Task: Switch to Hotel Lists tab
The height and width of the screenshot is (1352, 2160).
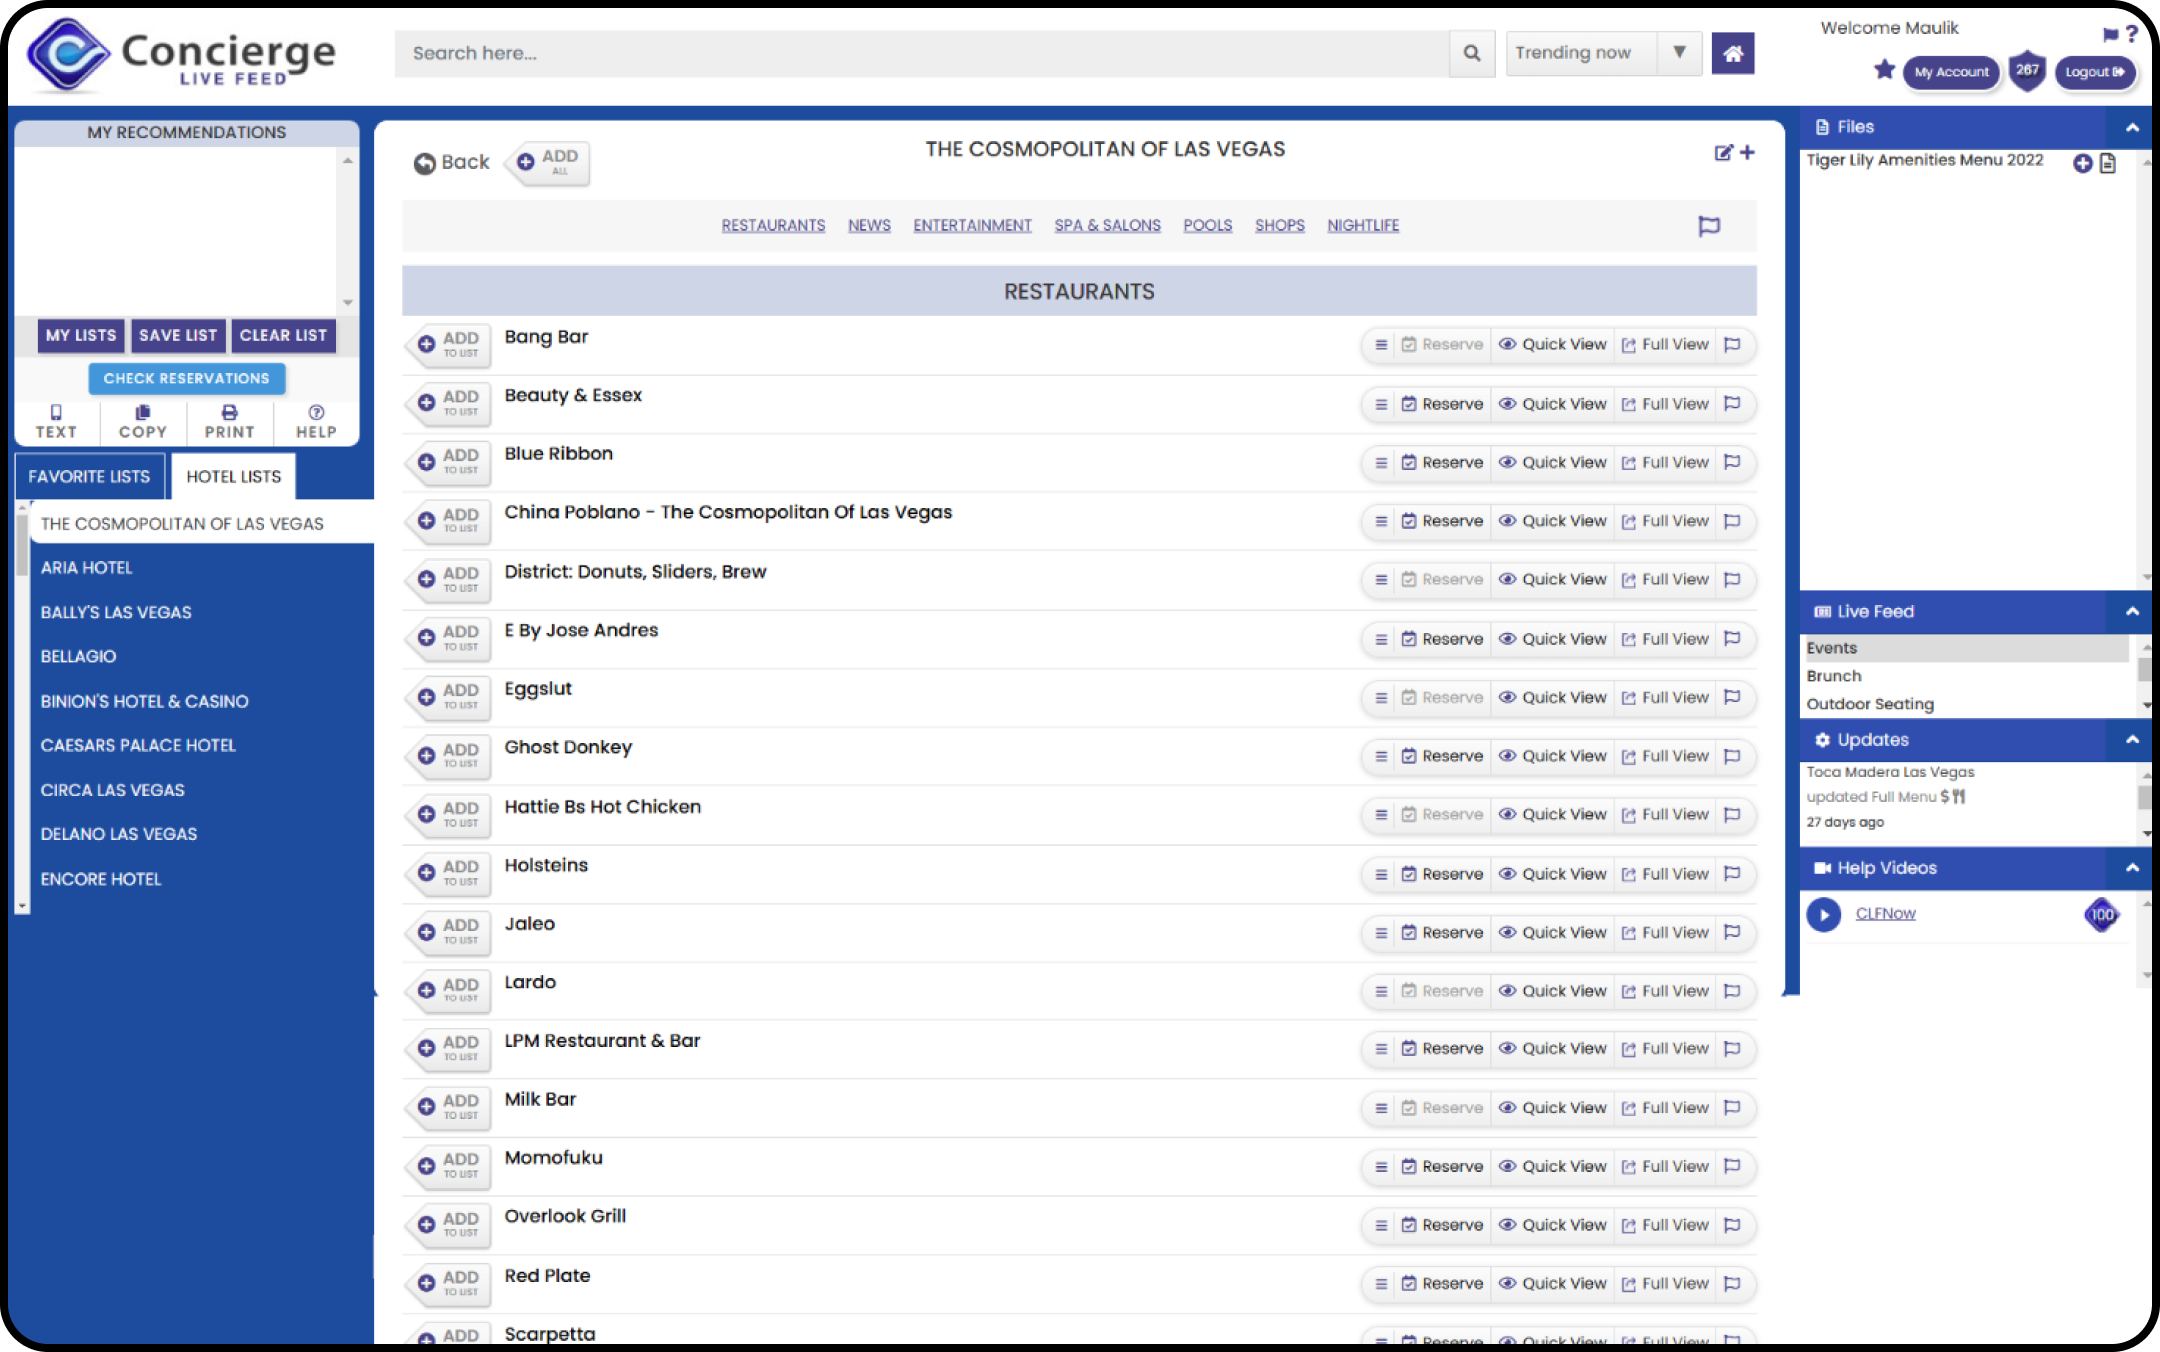Action: [234, 477]
